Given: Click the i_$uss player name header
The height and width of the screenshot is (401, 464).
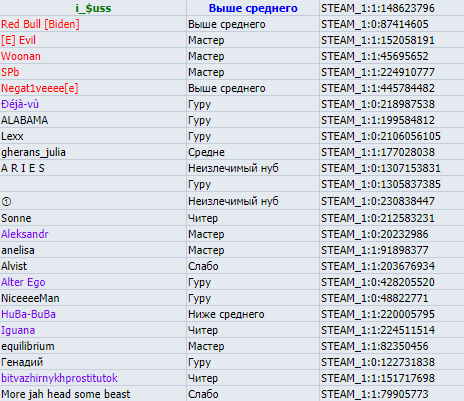Looking at the screenshot, I should tap(93, 8).
